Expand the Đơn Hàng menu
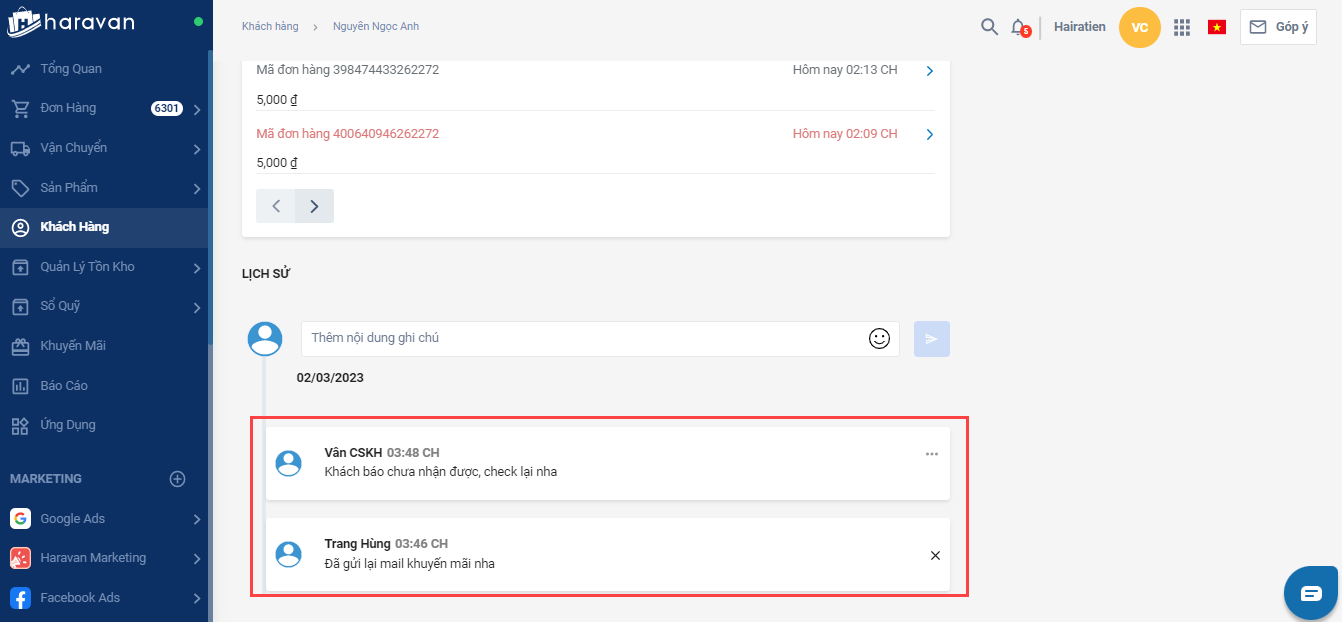The width and height of the screenshot is (1342, 622). (x=197, y=109)
